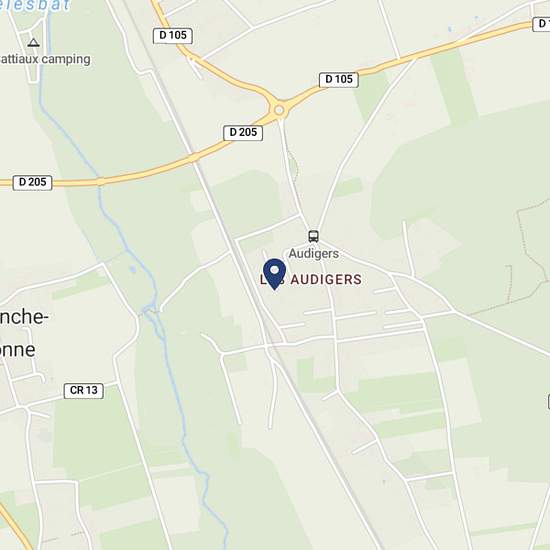Click the partial road badge at top-right edge

[541, 24]
